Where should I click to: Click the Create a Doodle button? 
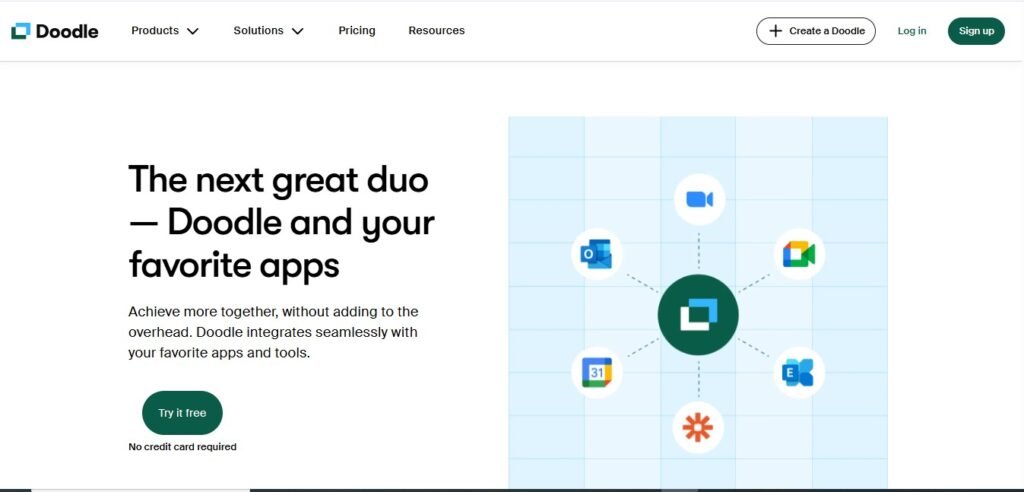click(816, 31)
